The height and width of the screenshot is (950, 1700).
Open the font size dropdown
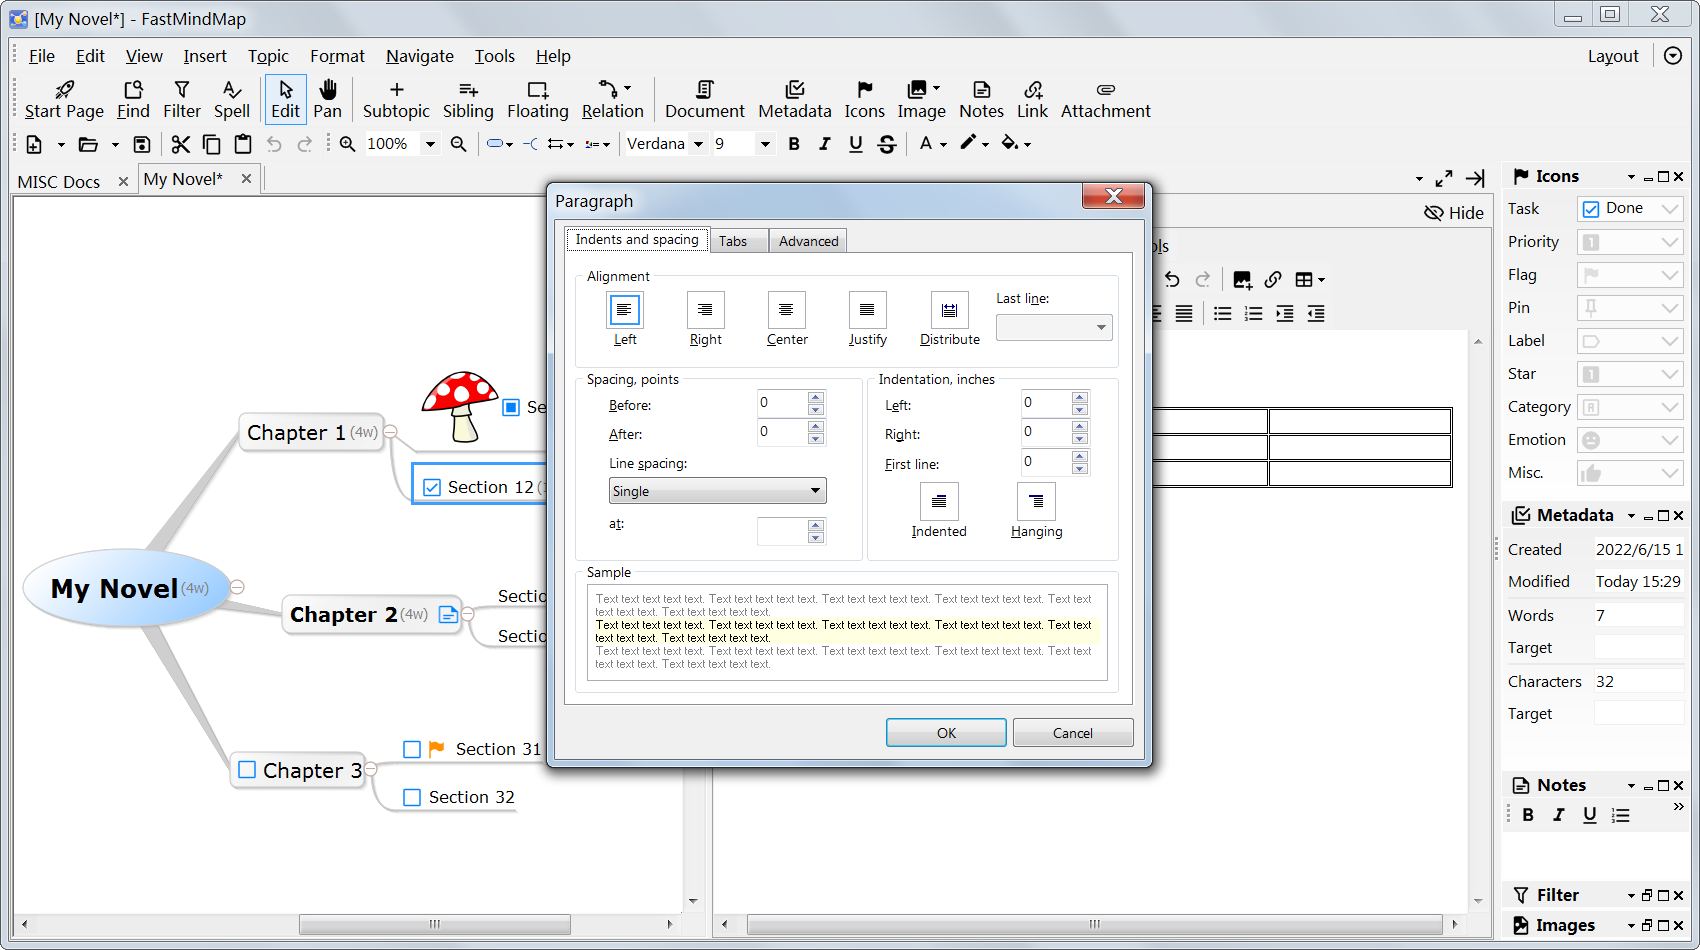click(x=765, y=144)
